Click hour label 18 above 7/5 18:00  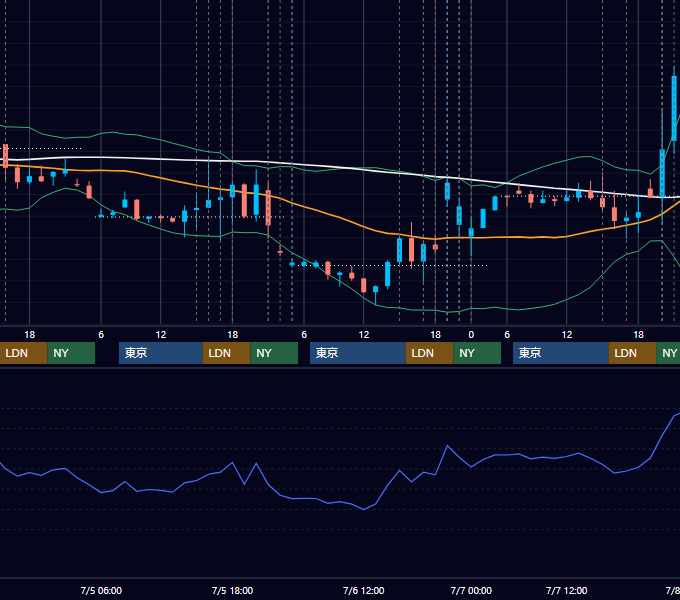click(x=232, y=335)
